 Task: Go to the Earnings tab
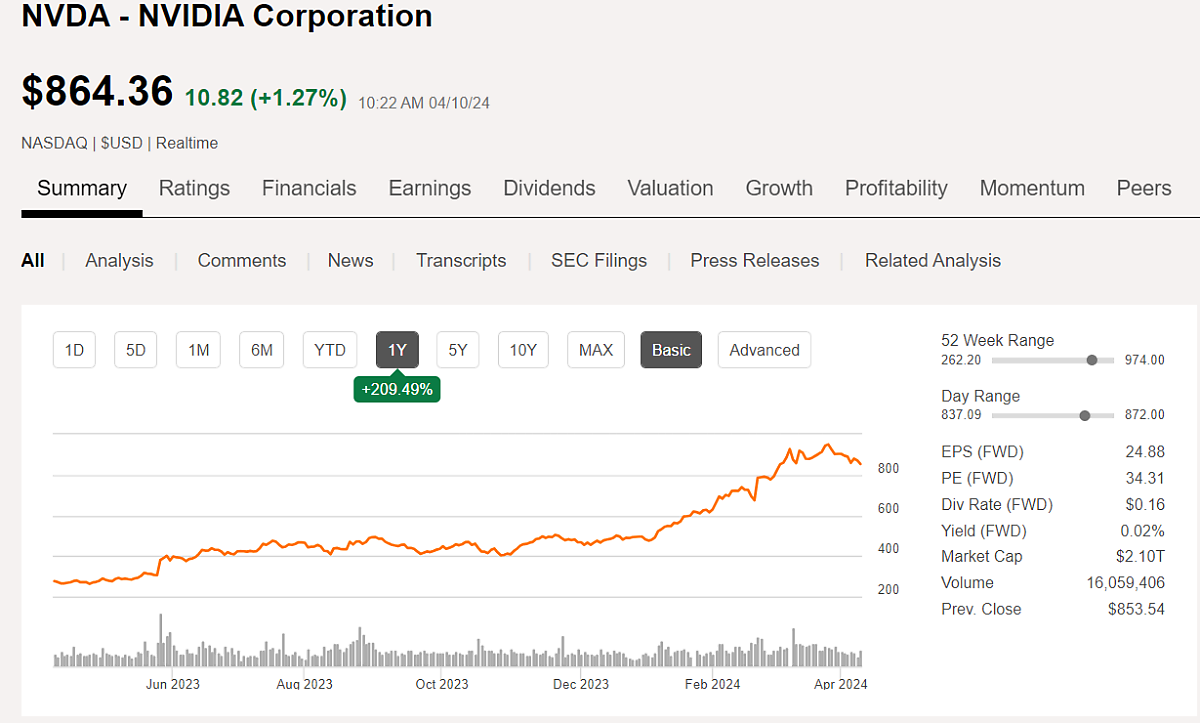430,188
